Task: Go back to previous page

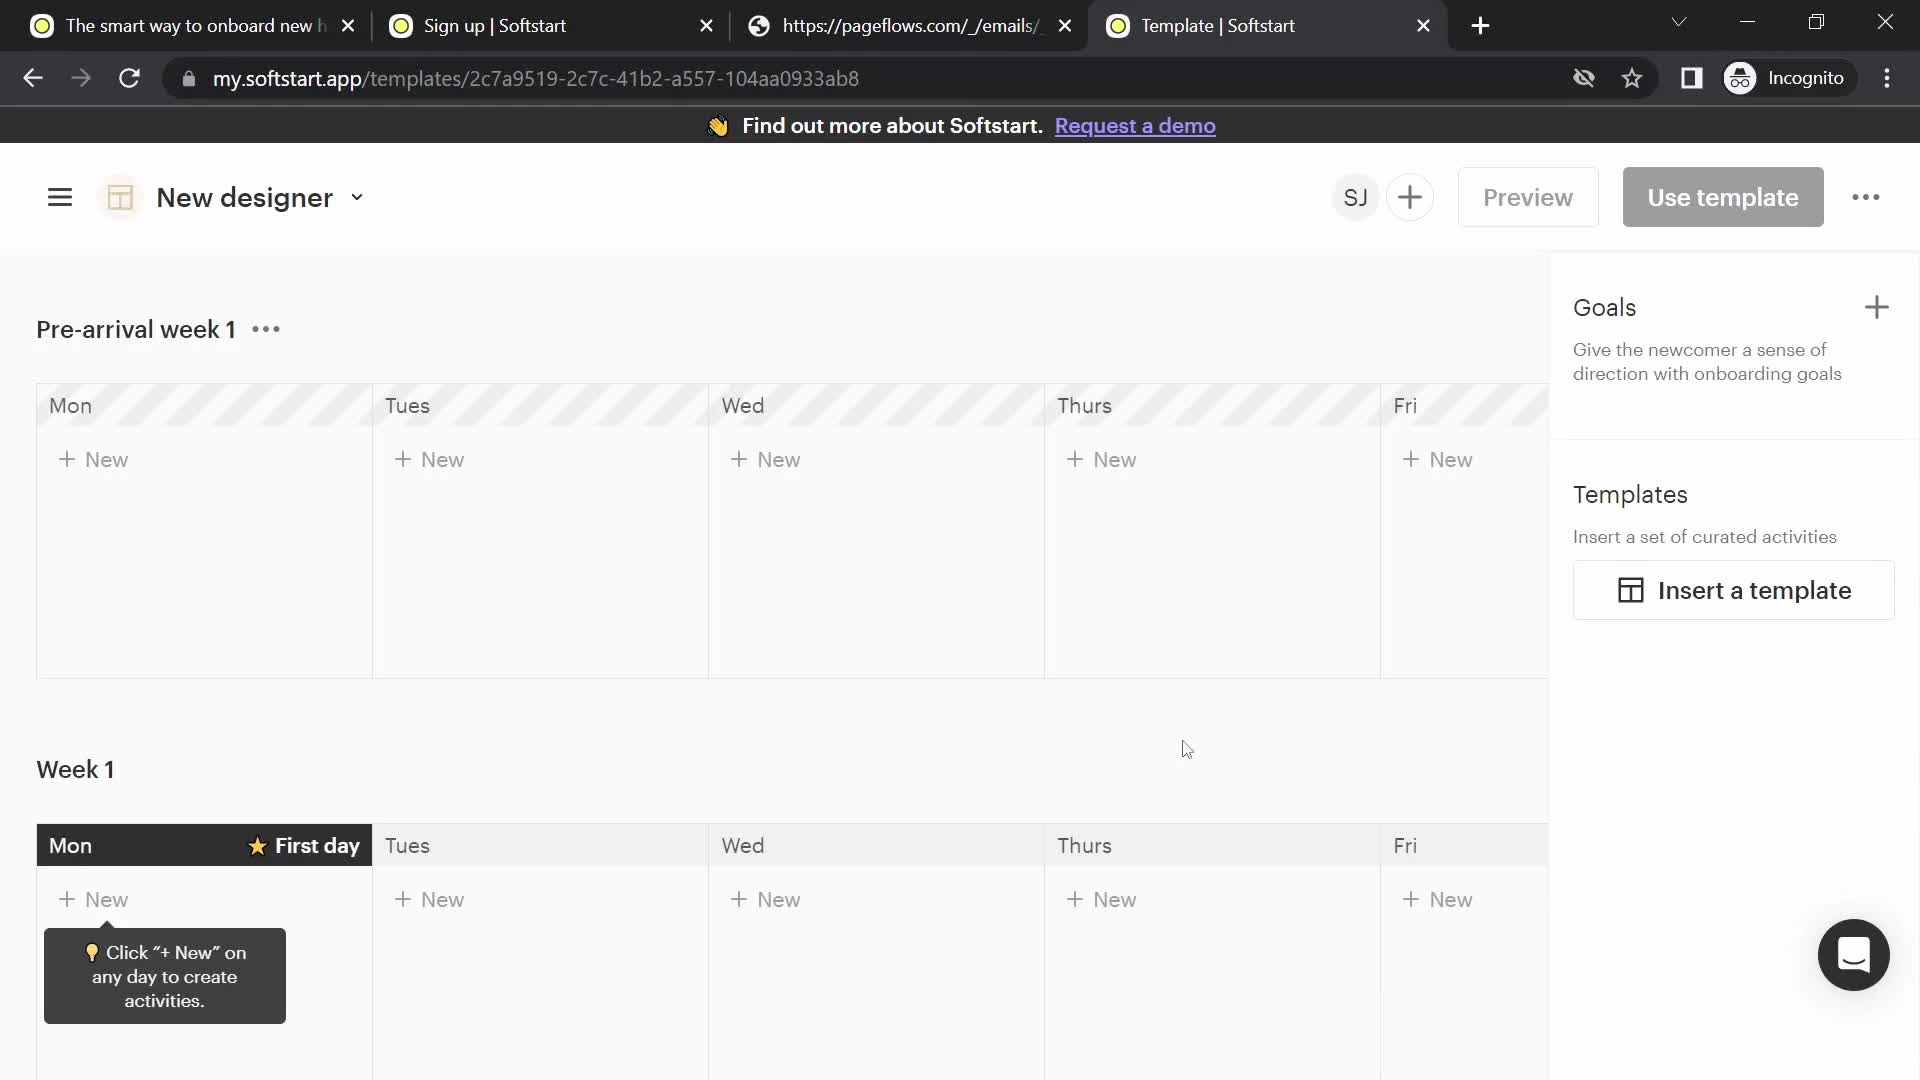Action: tap(33, 78)
